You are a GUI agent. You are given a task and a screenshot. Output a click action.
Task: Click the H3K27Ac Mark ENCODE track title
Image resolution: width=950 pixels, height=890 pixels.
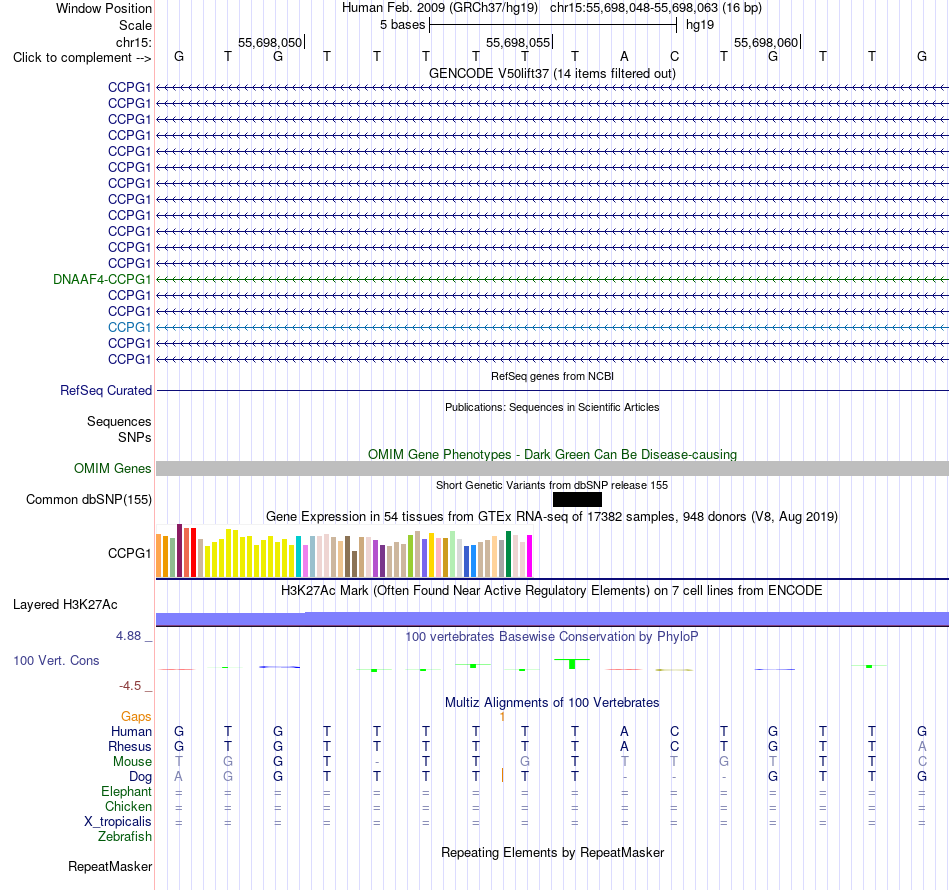(552, 591)
